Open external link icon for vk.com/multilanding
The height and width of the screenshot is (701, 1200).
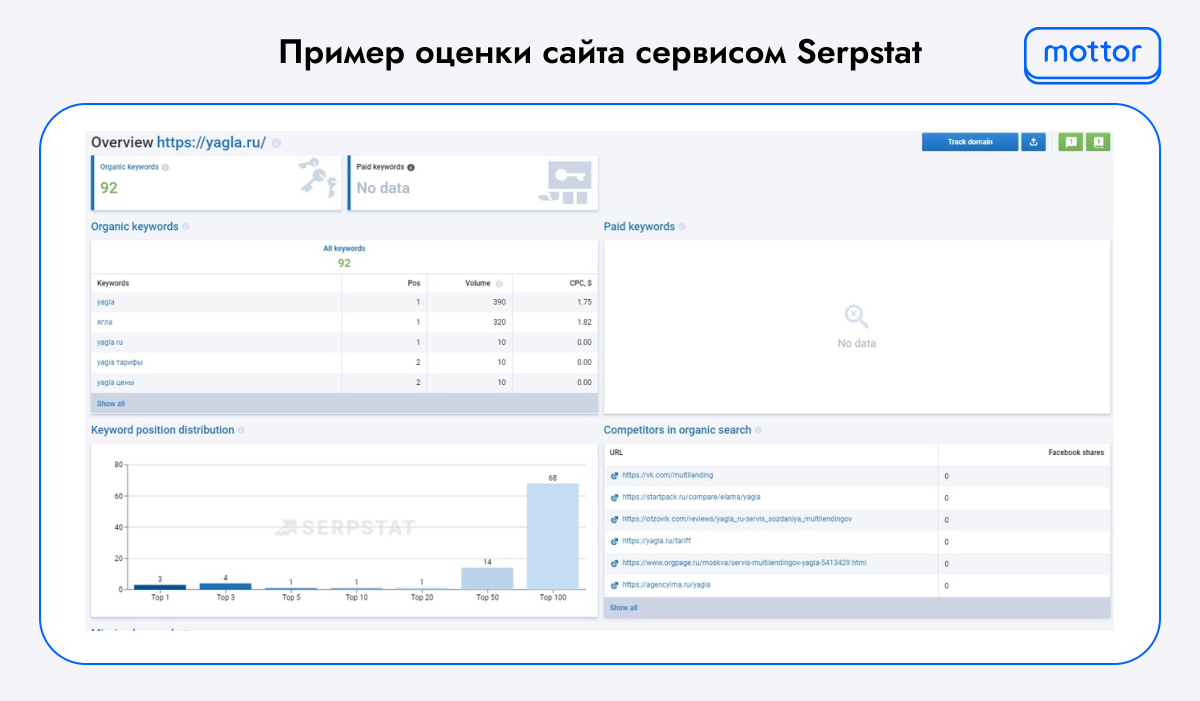pos(614,475)
